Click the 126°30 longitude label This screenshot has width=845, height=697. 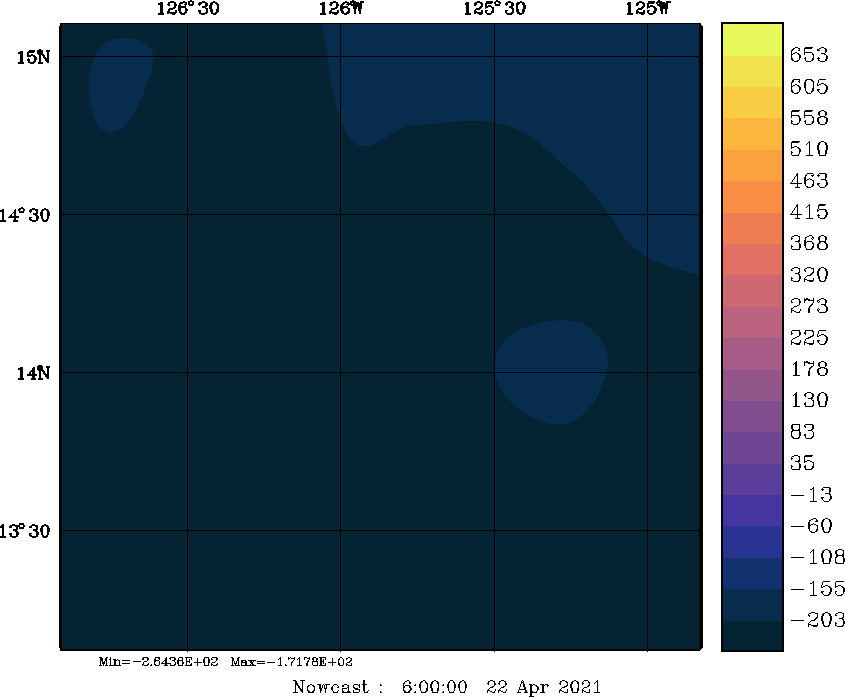(x=188, y=9)
